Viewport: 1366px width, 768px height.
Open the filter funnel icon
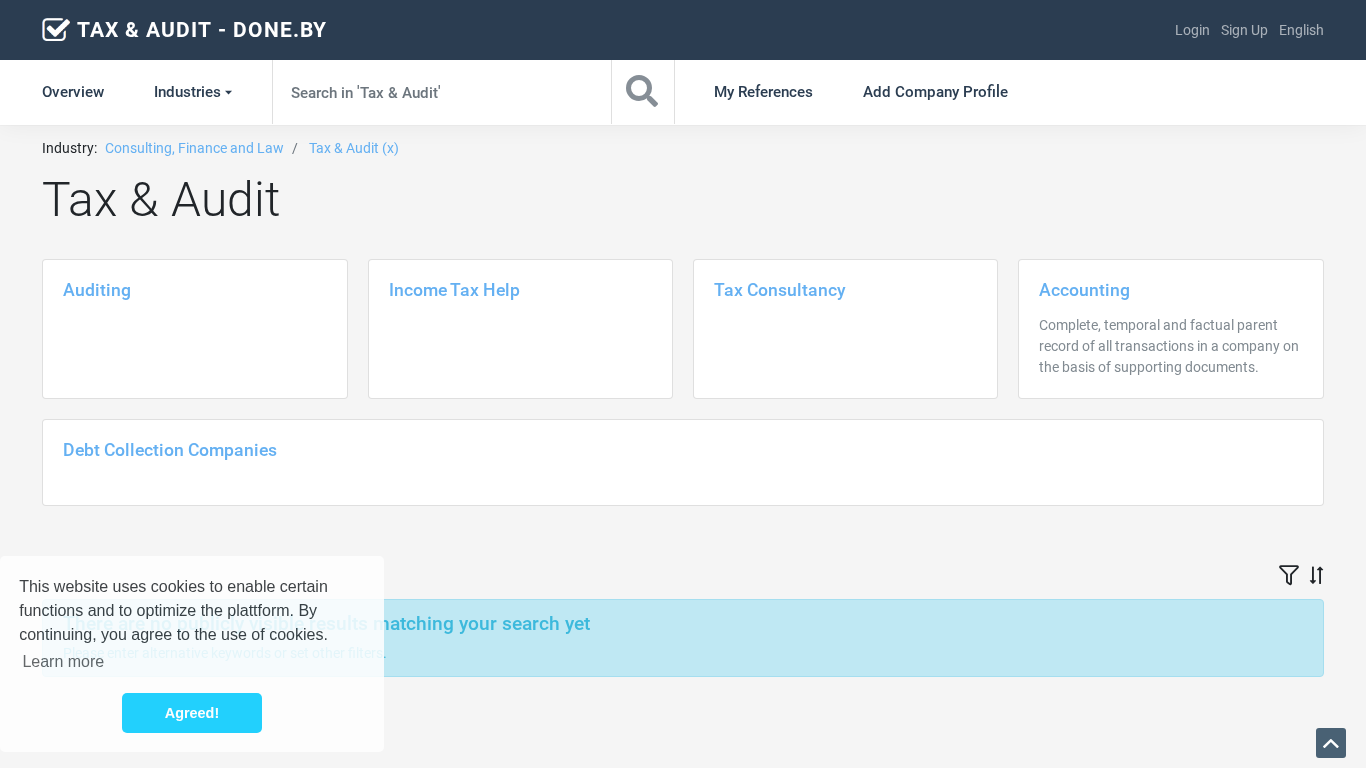tap(1289, 575)
